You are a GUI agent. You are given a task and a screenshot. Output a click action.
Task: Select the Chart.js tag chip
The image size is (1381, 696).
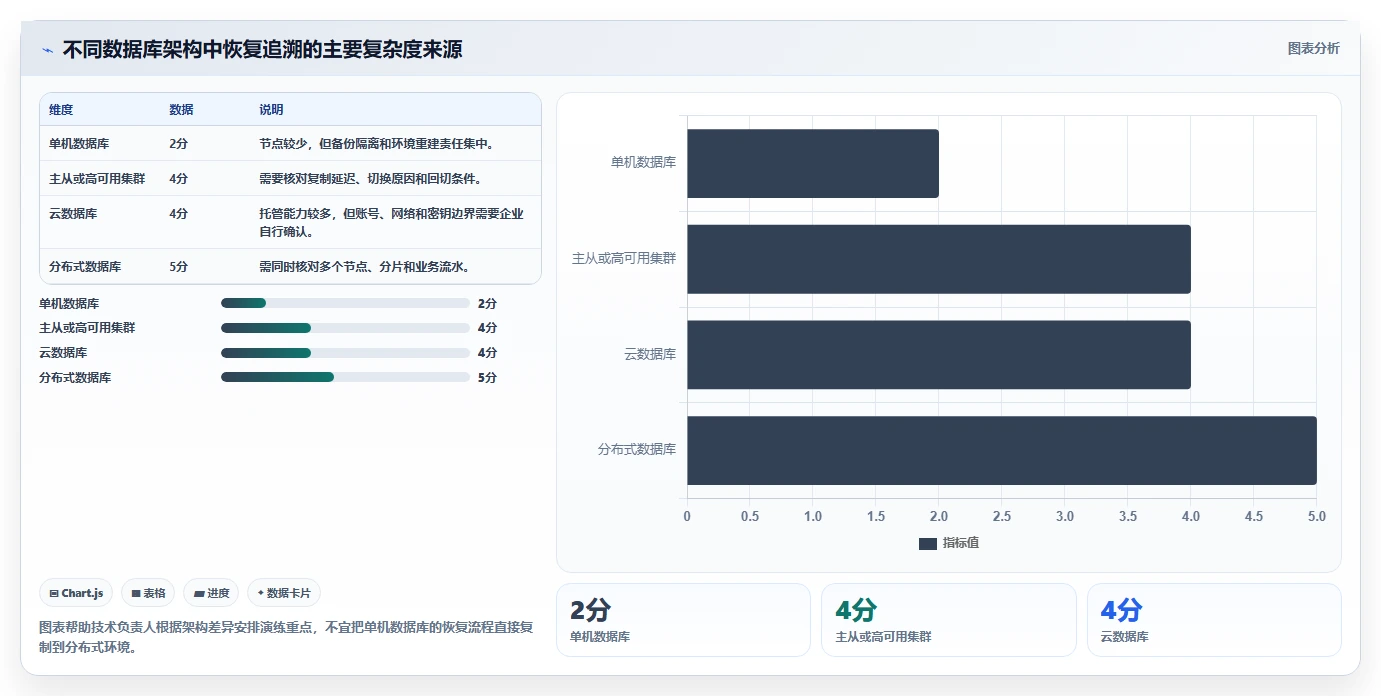[x=77, y=593]
